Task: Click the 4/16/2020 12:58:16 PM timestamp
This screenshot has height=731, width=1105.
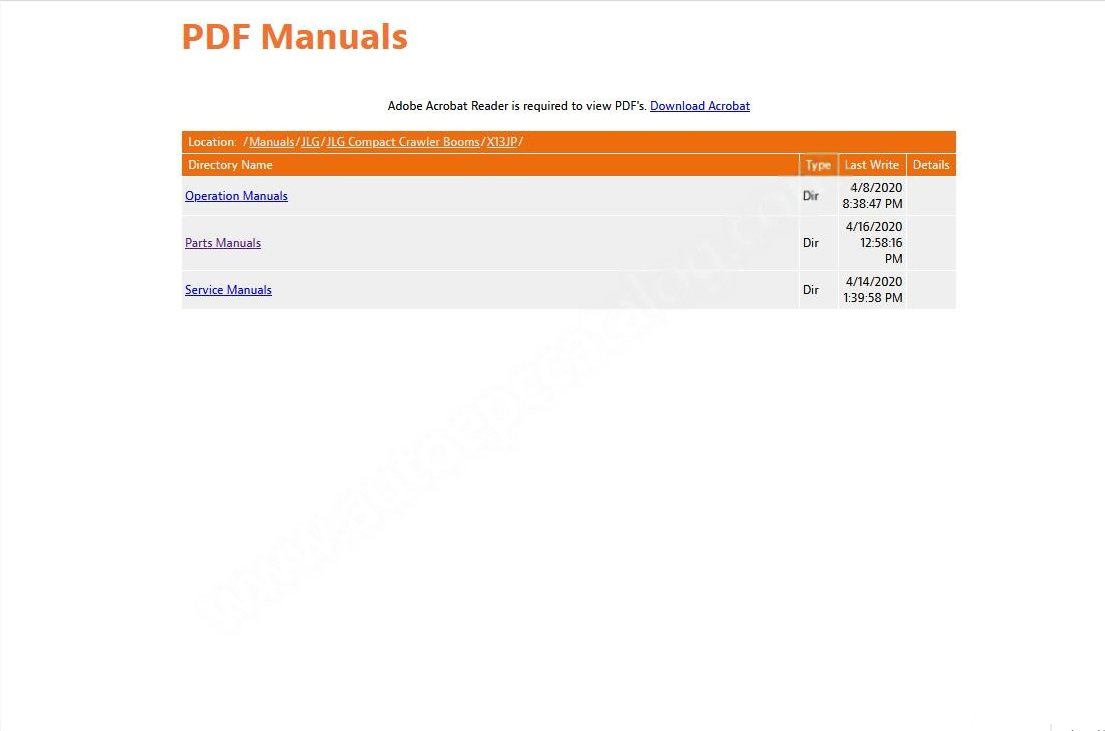Action: click(874, 243)
